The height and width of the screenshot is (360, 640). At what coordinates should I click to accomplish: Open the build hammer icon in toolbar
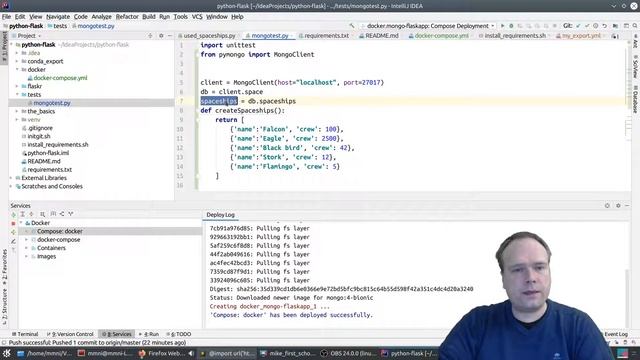[352, 26]
